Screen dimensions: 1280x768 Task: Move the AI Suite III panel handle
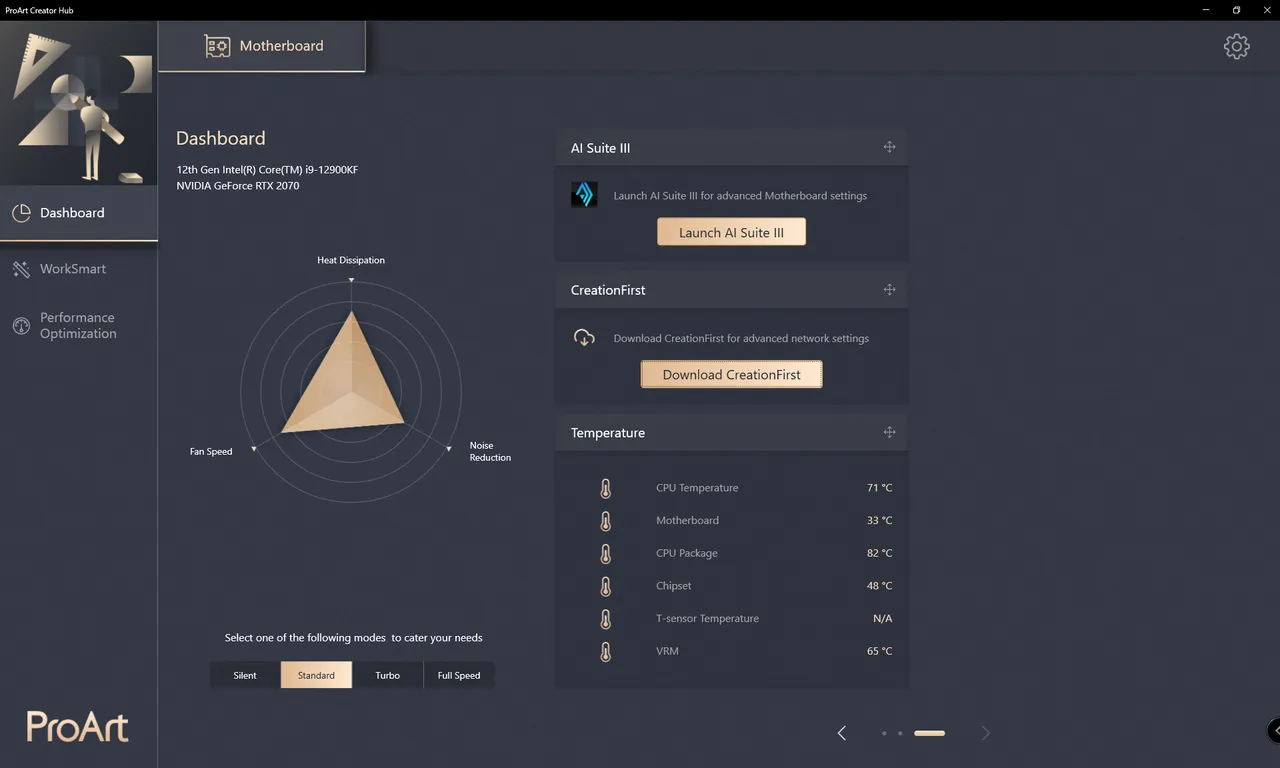click(889, 147)
